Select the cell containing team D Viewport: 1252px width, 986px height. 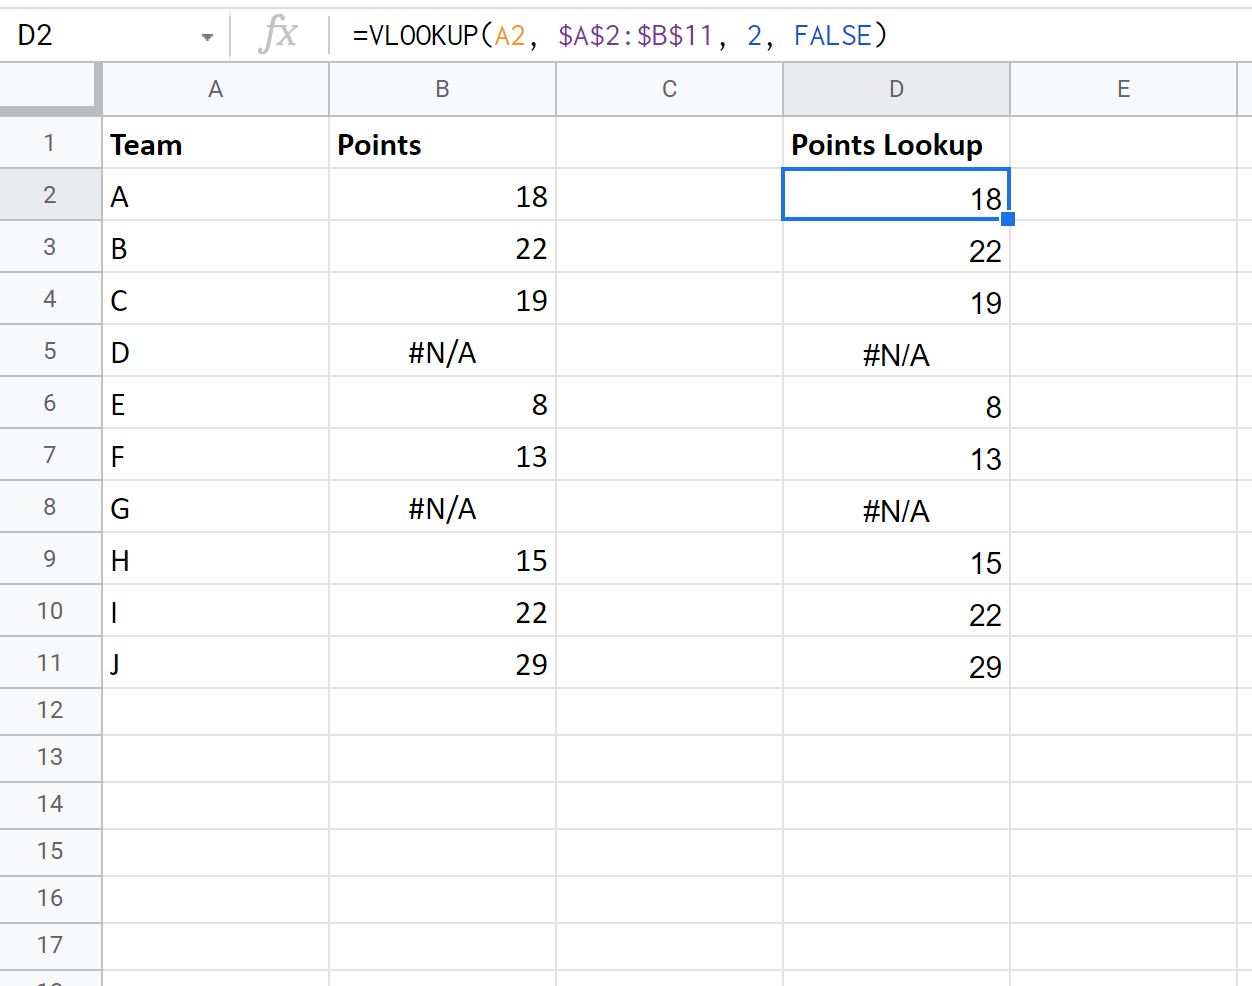click(215, 351)
